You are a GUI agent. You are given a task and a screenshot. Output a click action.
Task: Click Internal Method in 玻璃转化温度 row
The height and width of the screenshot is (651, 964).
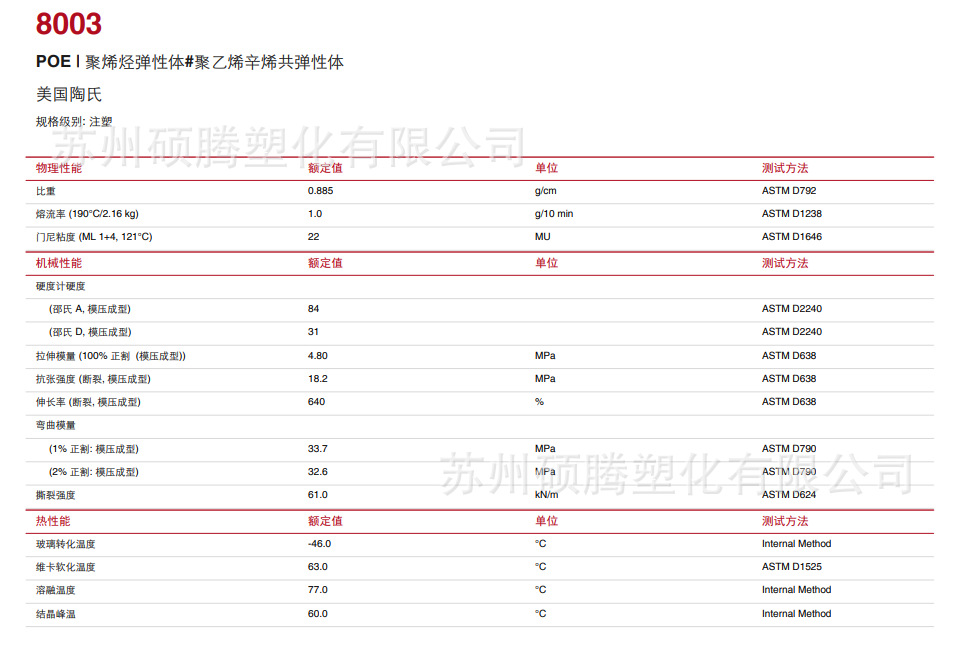pyautogui.click(x=796, y=544)
